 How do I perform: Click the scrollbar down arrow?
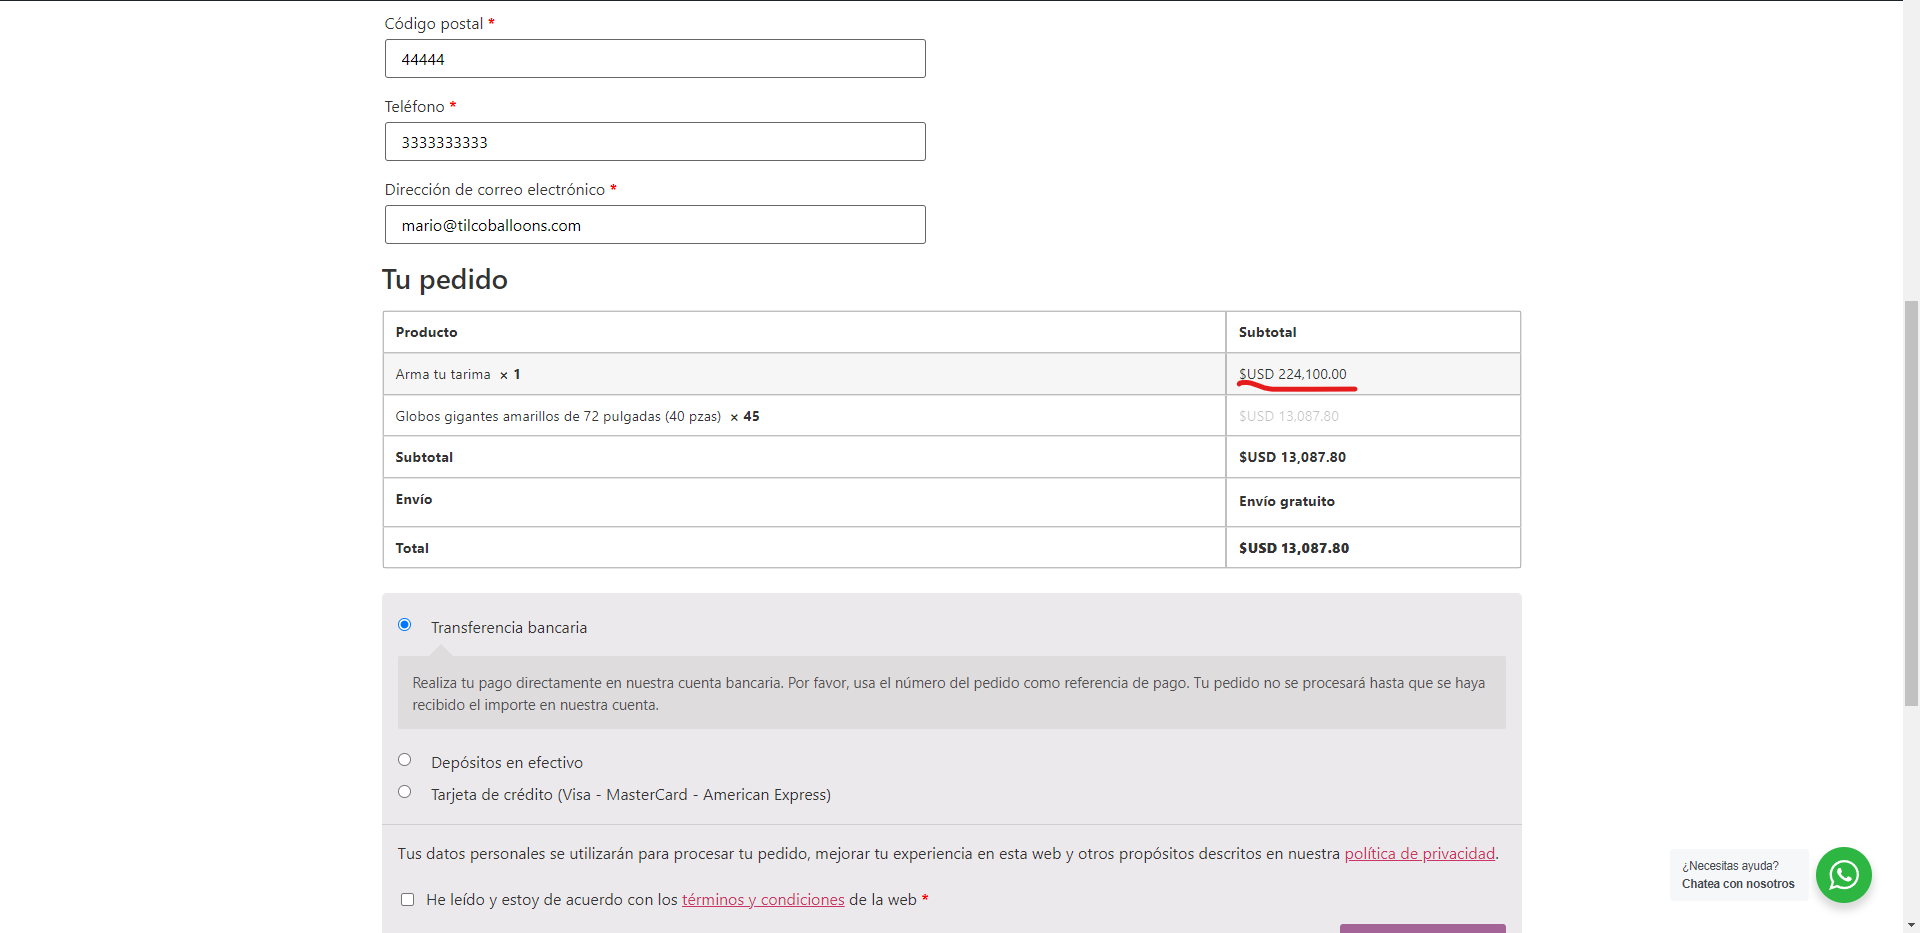click(1911, 925)
